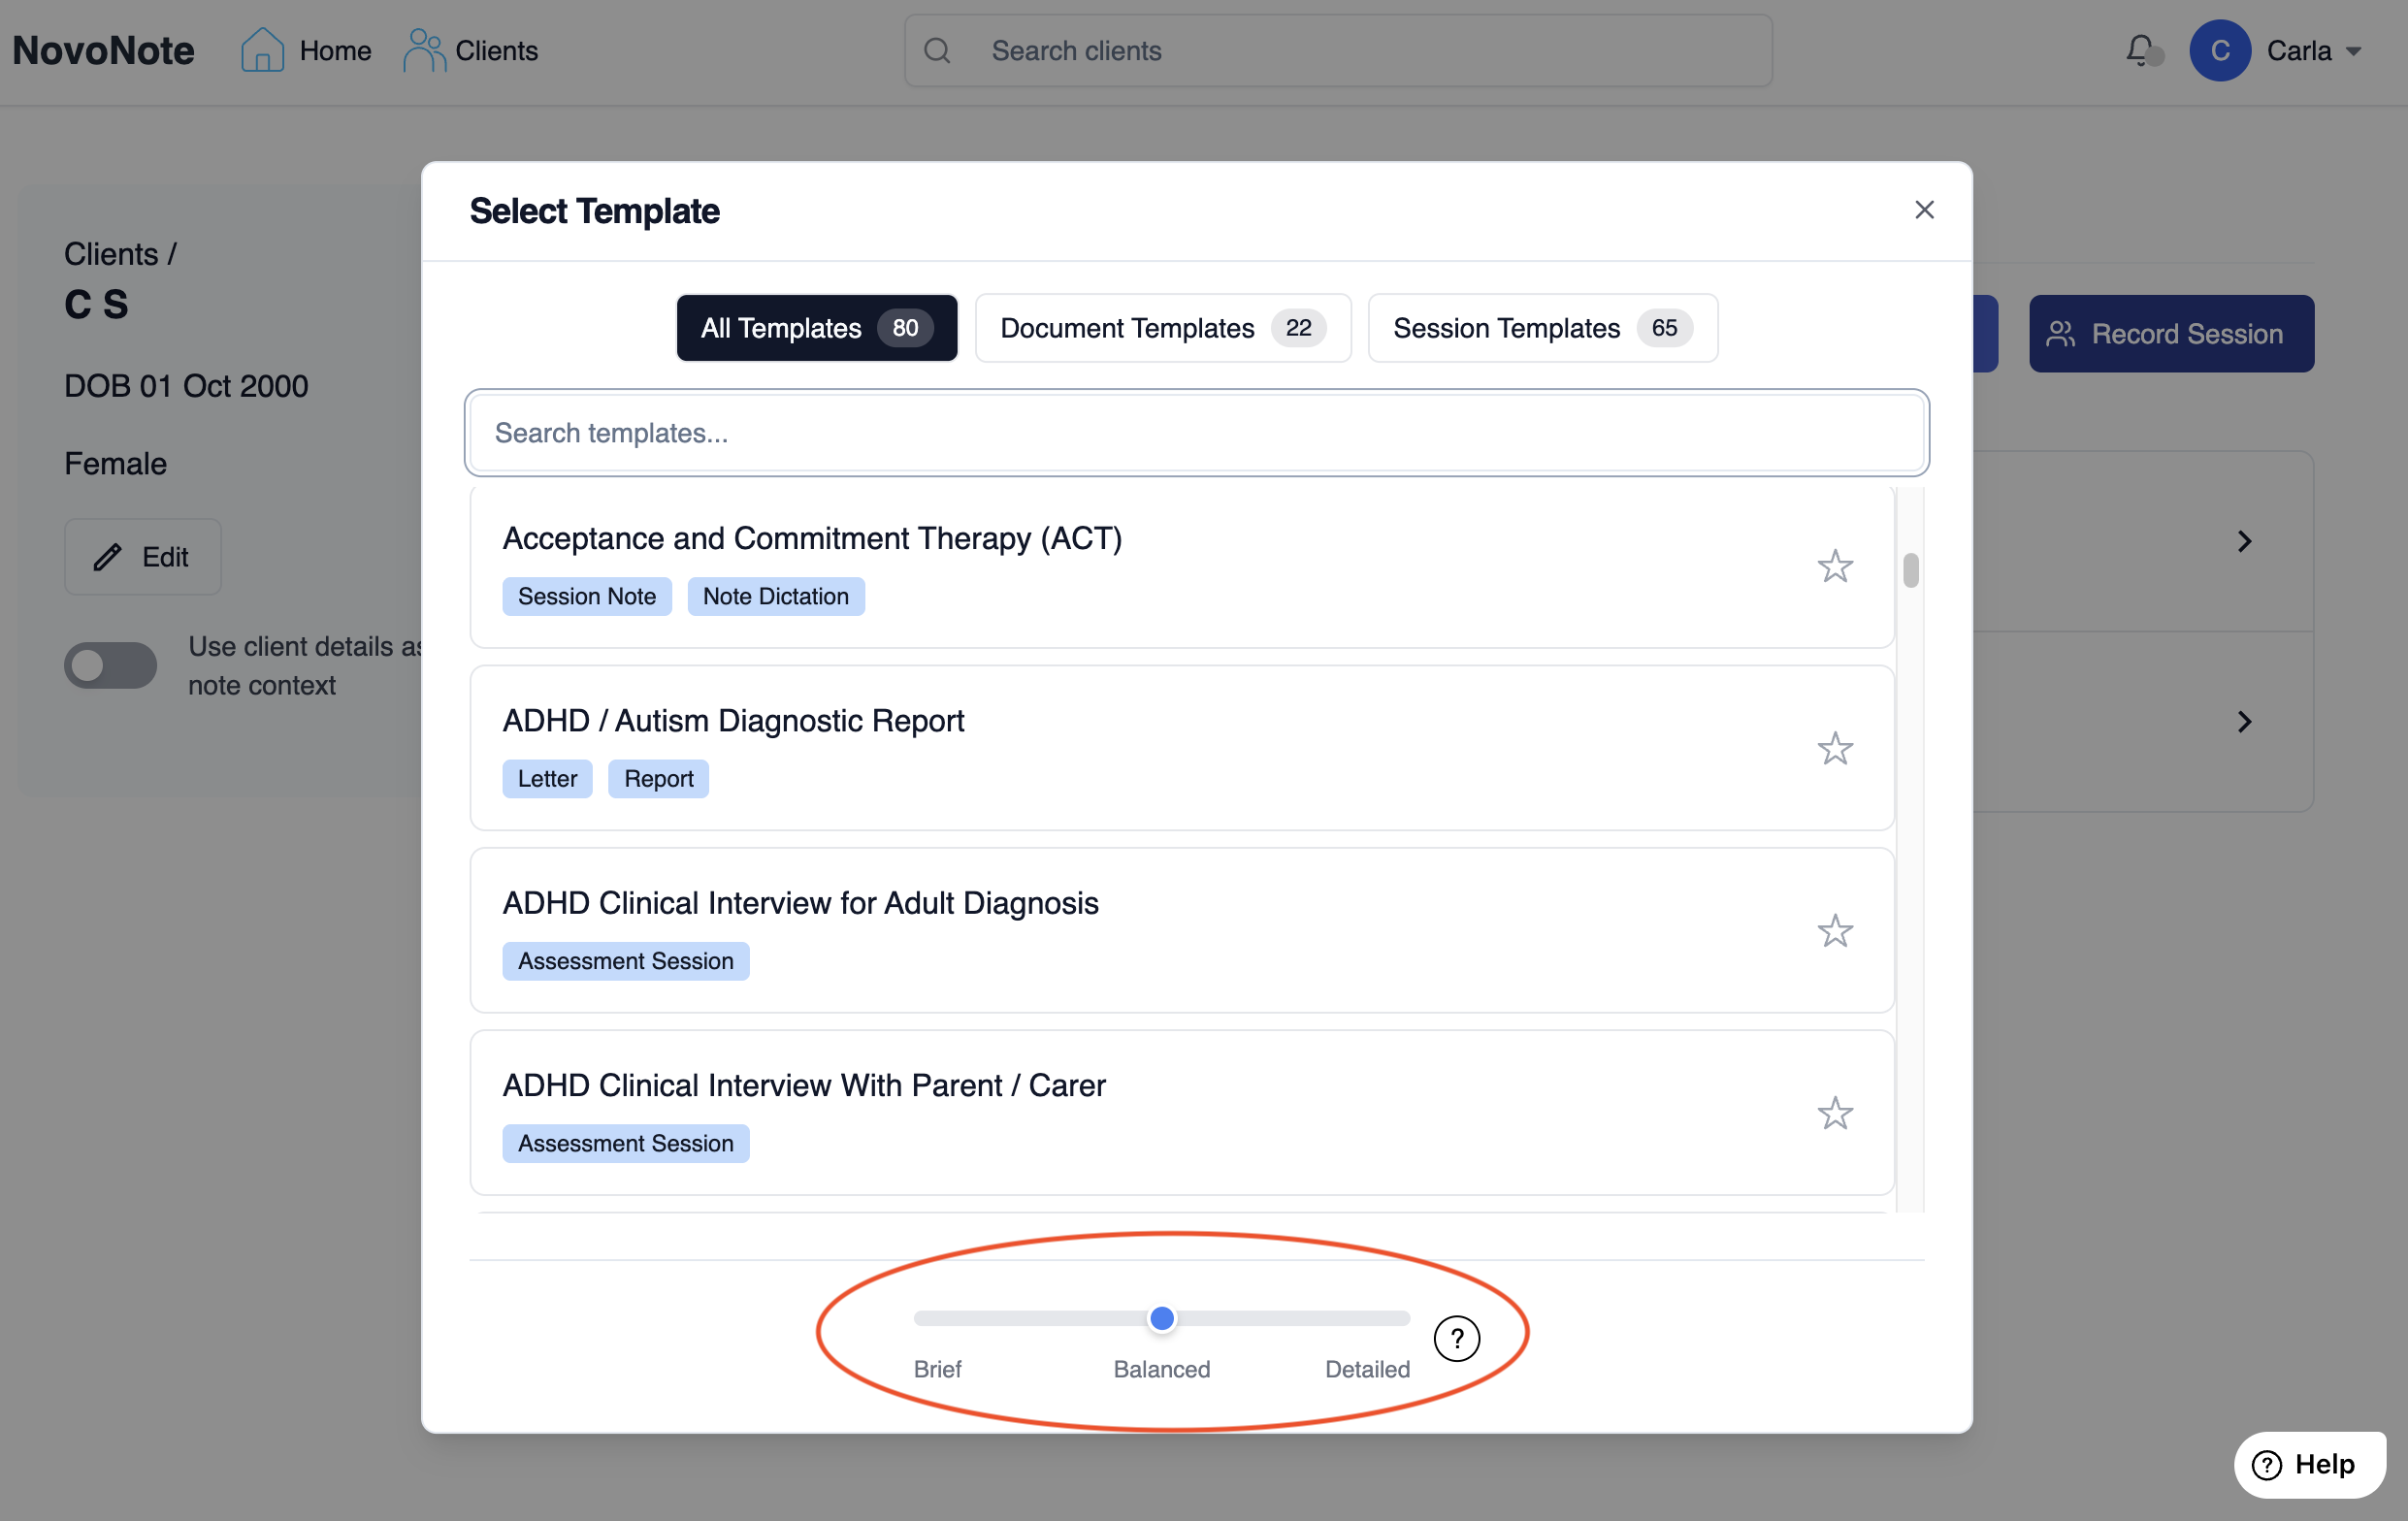This screenshot has width=2408, height=1521.
Task: Expand the first right-side chevron row
Action: point(2244,541)
